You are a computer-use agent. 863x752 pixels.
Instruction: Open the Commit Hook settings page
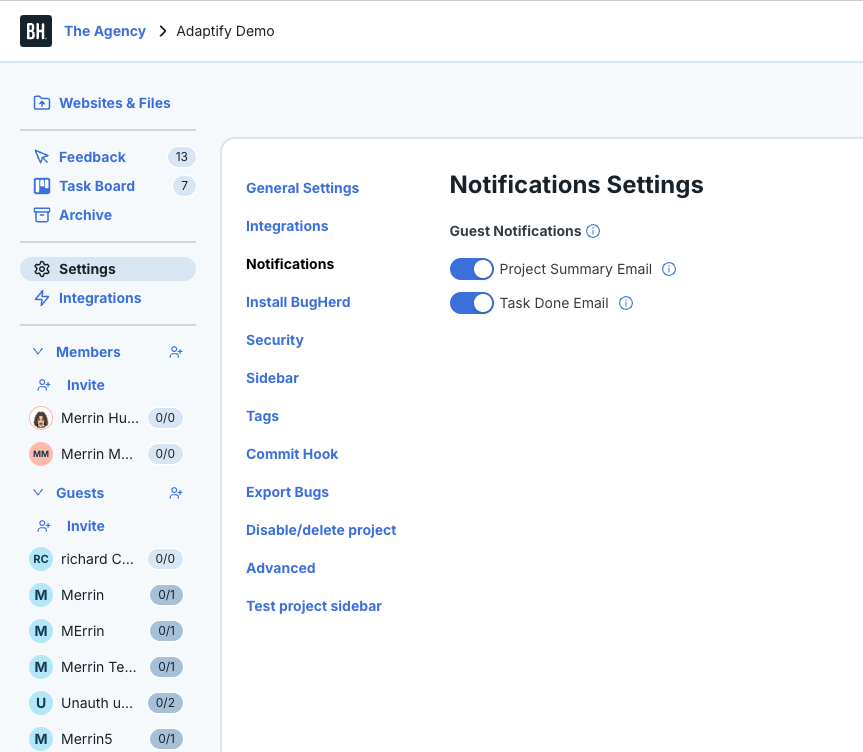[292, 454]
